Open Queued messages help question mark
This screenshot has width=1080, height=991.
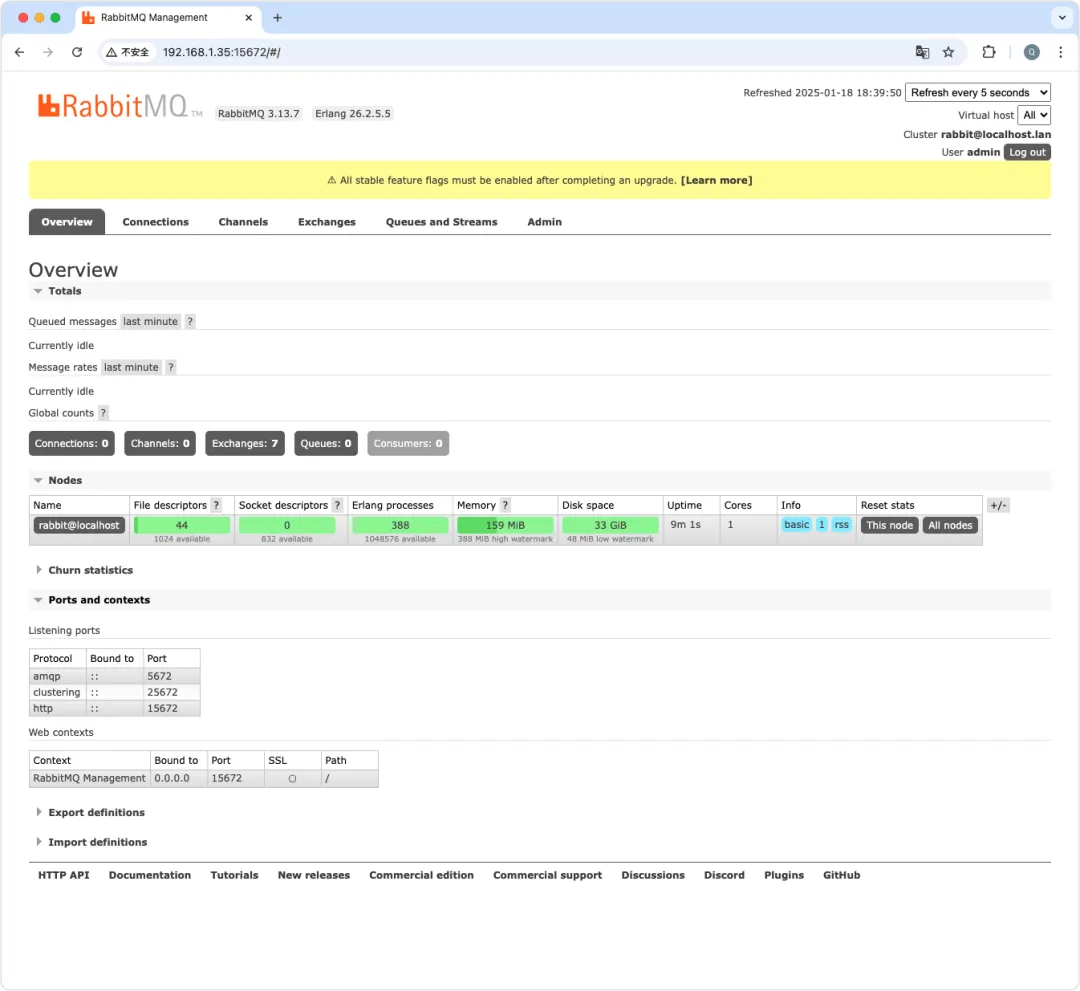click(x=190, y=322)
